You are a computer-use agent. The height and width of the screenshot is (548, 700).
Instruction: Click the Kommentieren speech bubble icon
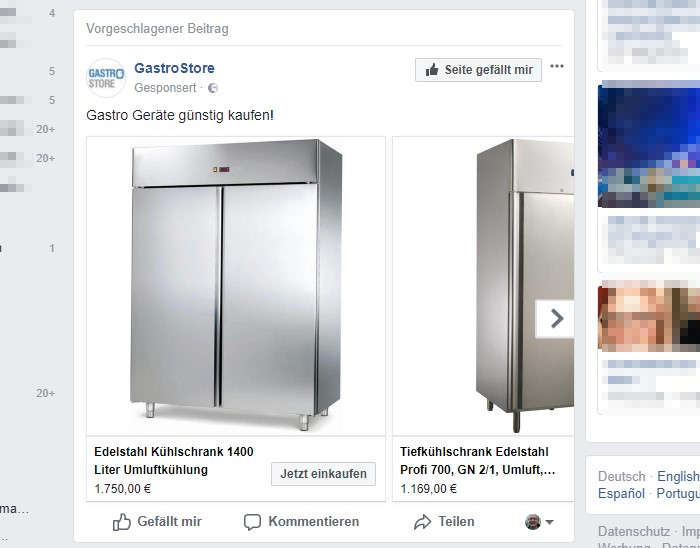(x=252, y=522)
